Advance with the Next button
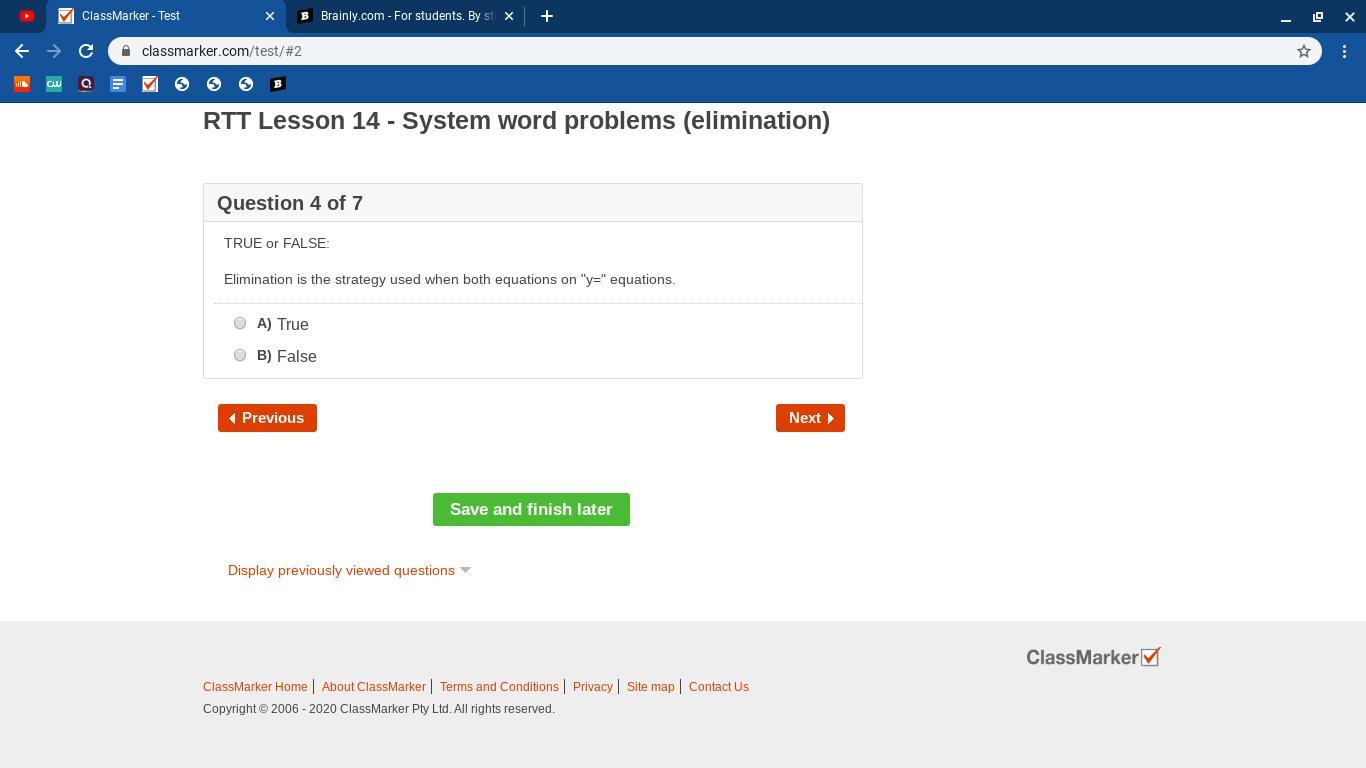Screen dimensions: 1366x768 pos(810,418)
